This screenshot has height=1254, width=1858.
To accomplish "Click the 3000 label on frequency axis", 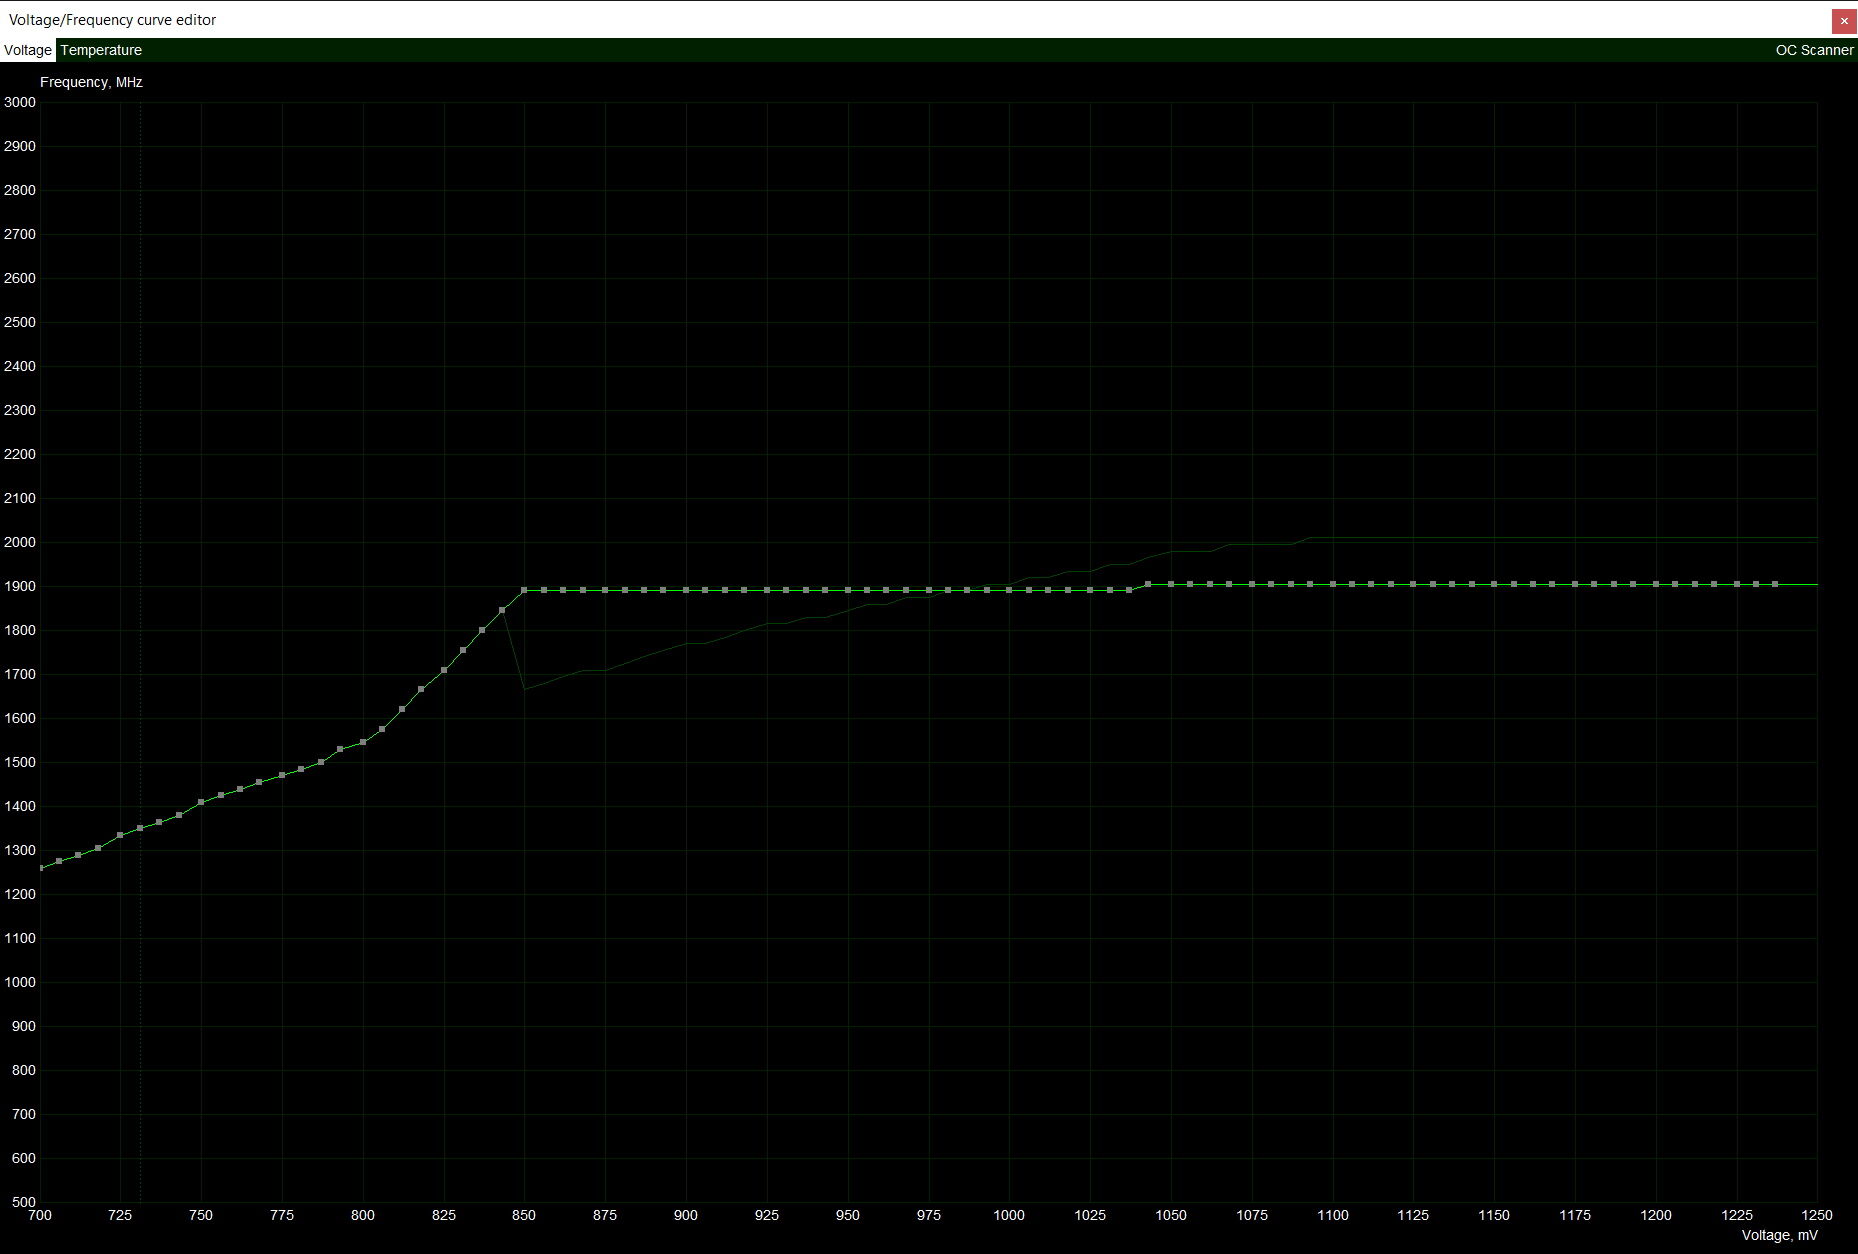I will tap(20, 102).
